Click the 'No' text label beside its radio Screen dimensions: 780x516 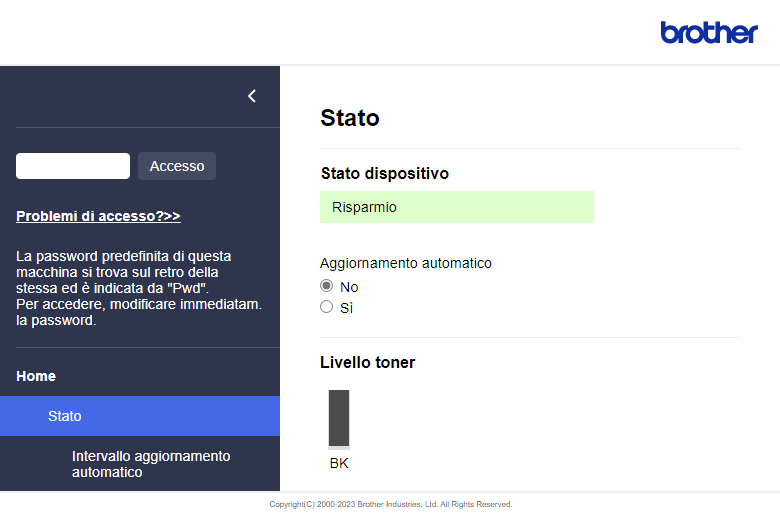[349, 287]
